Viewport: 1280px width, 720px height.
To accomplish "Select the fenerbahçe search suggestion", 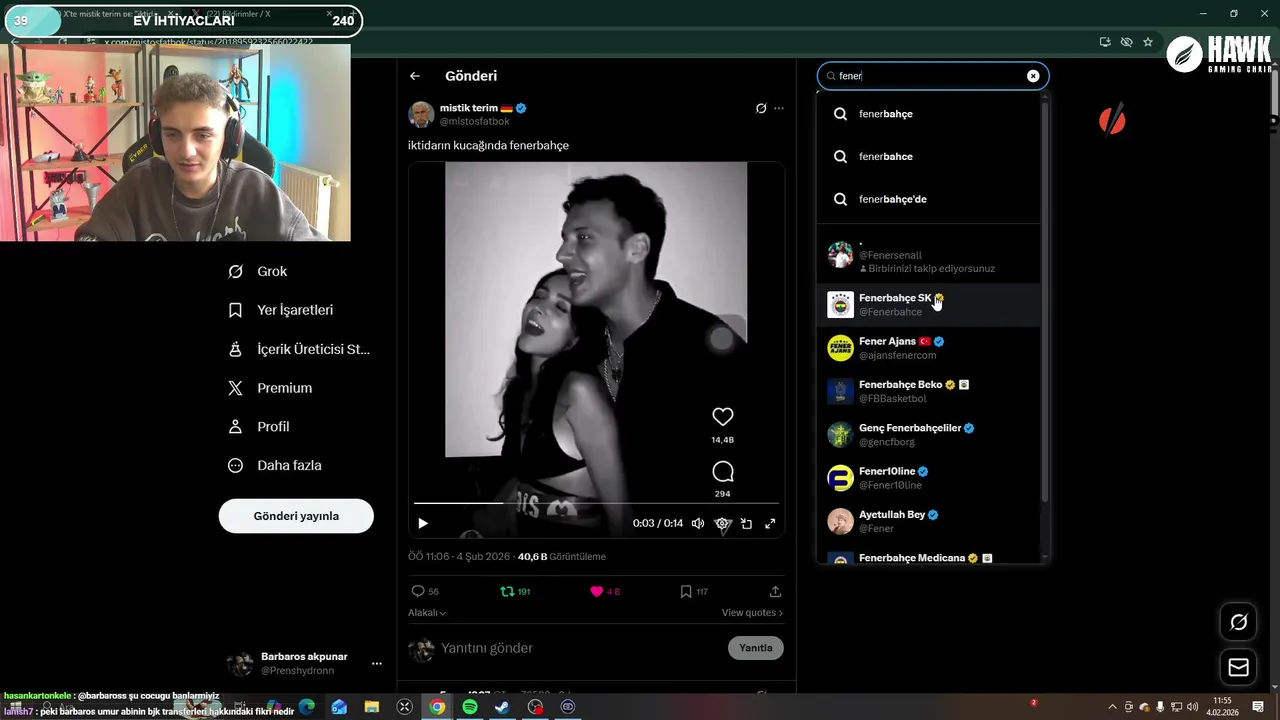I will pyautogui.click(x=929, y=114).
